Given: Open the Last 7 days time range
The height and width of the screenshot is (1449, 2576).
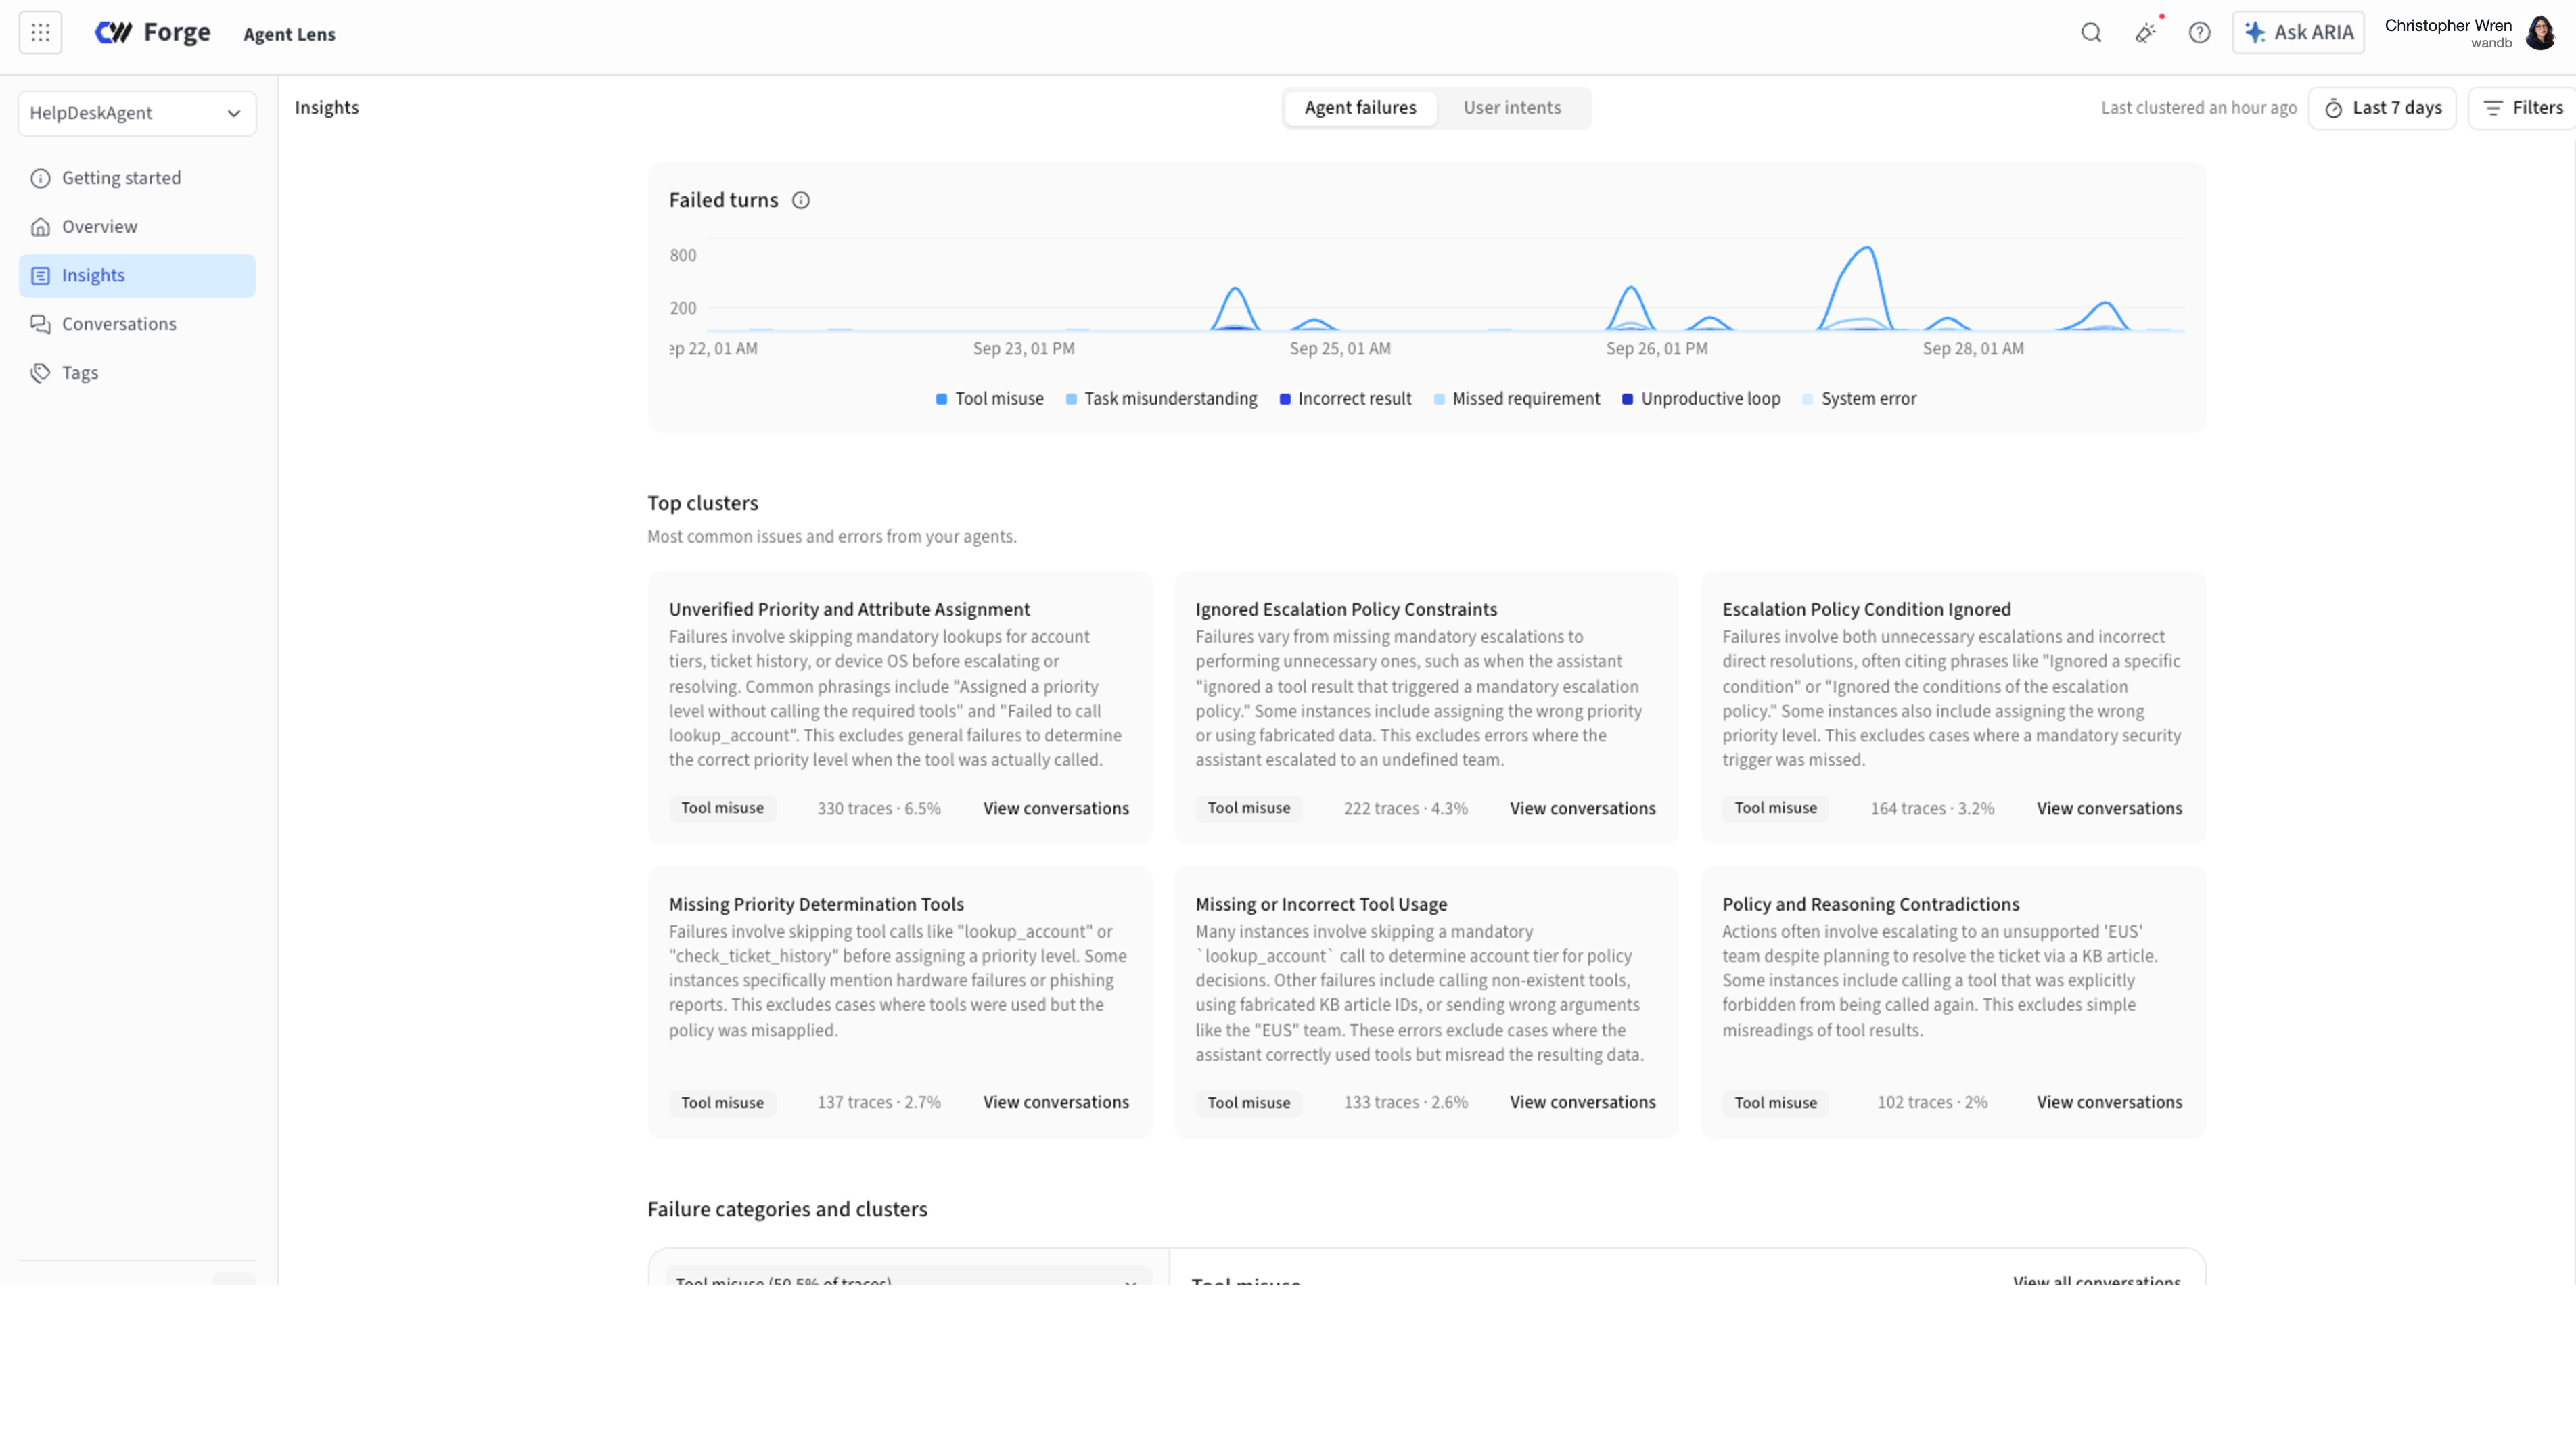Looking at the screenshot, I should pyautogui.click(x=2382, y=108).
